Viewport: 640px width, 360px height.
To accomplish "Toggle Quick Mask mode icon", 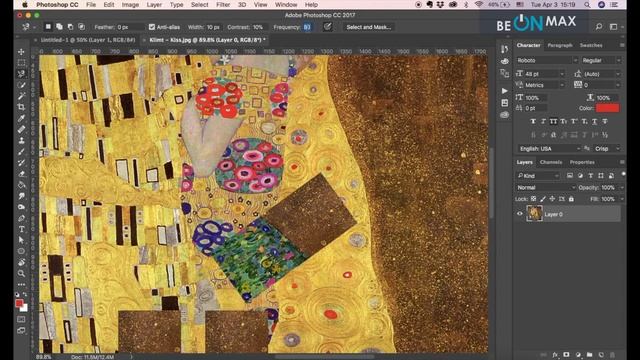I will pyautogui.click(x=21, y=319).
